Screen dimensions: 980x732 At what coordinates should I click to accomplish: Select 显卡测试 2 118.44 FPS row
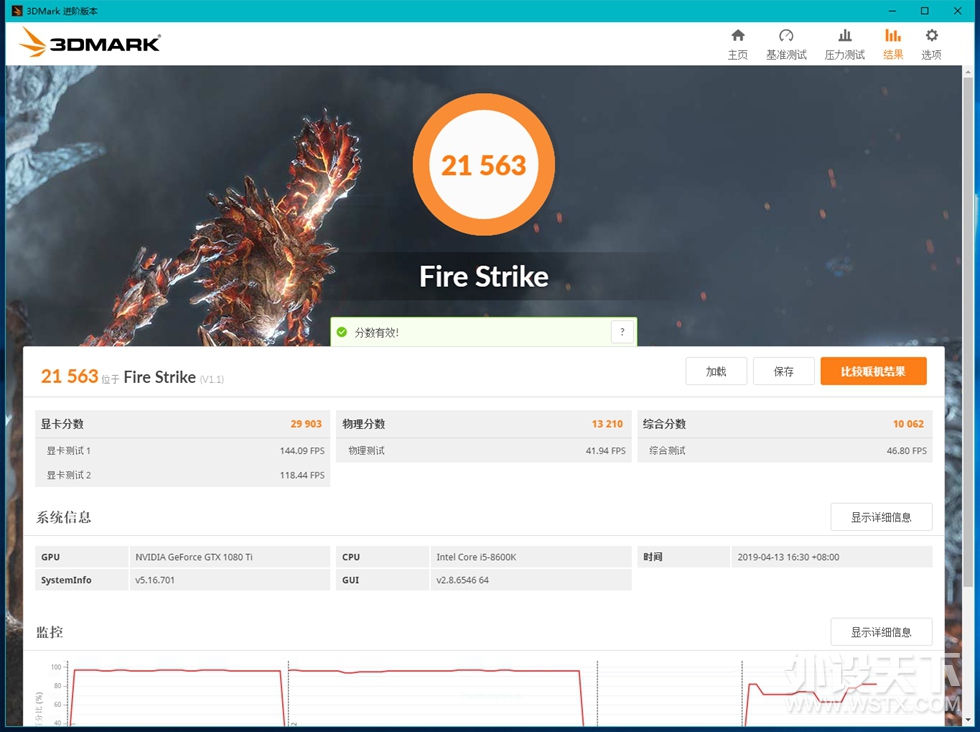182,475
